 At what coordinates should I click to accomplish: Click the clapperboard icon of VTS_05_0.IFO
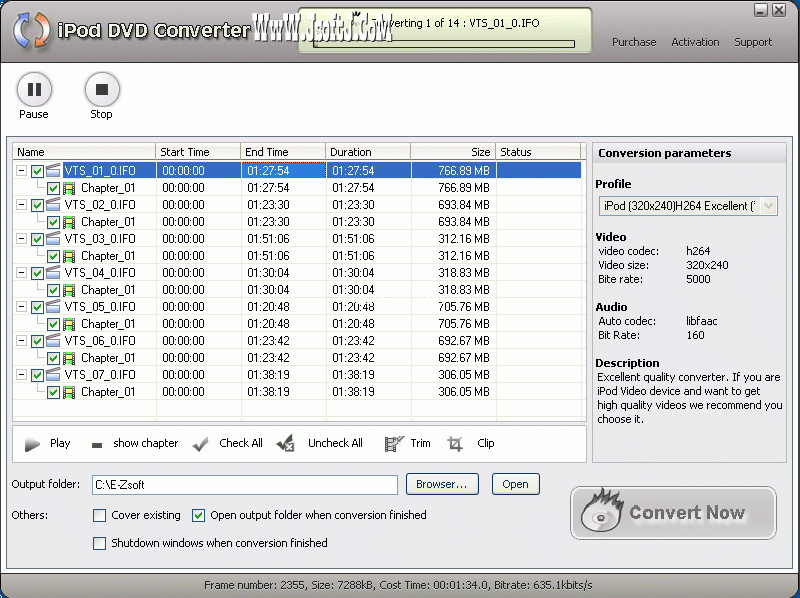coord(53,306)
